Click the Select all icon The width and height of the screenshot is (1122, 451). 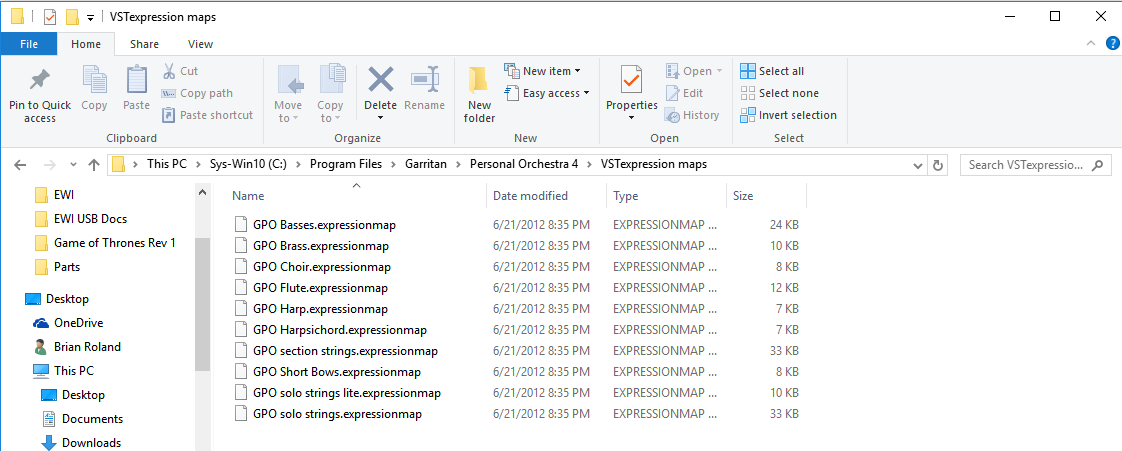[748, 71]
